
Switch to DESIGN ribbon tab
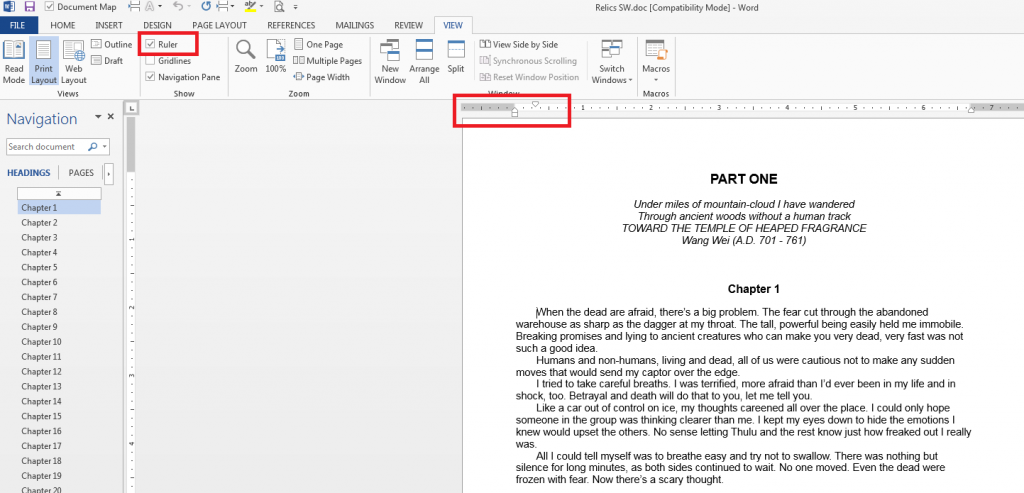pos(157,25)
